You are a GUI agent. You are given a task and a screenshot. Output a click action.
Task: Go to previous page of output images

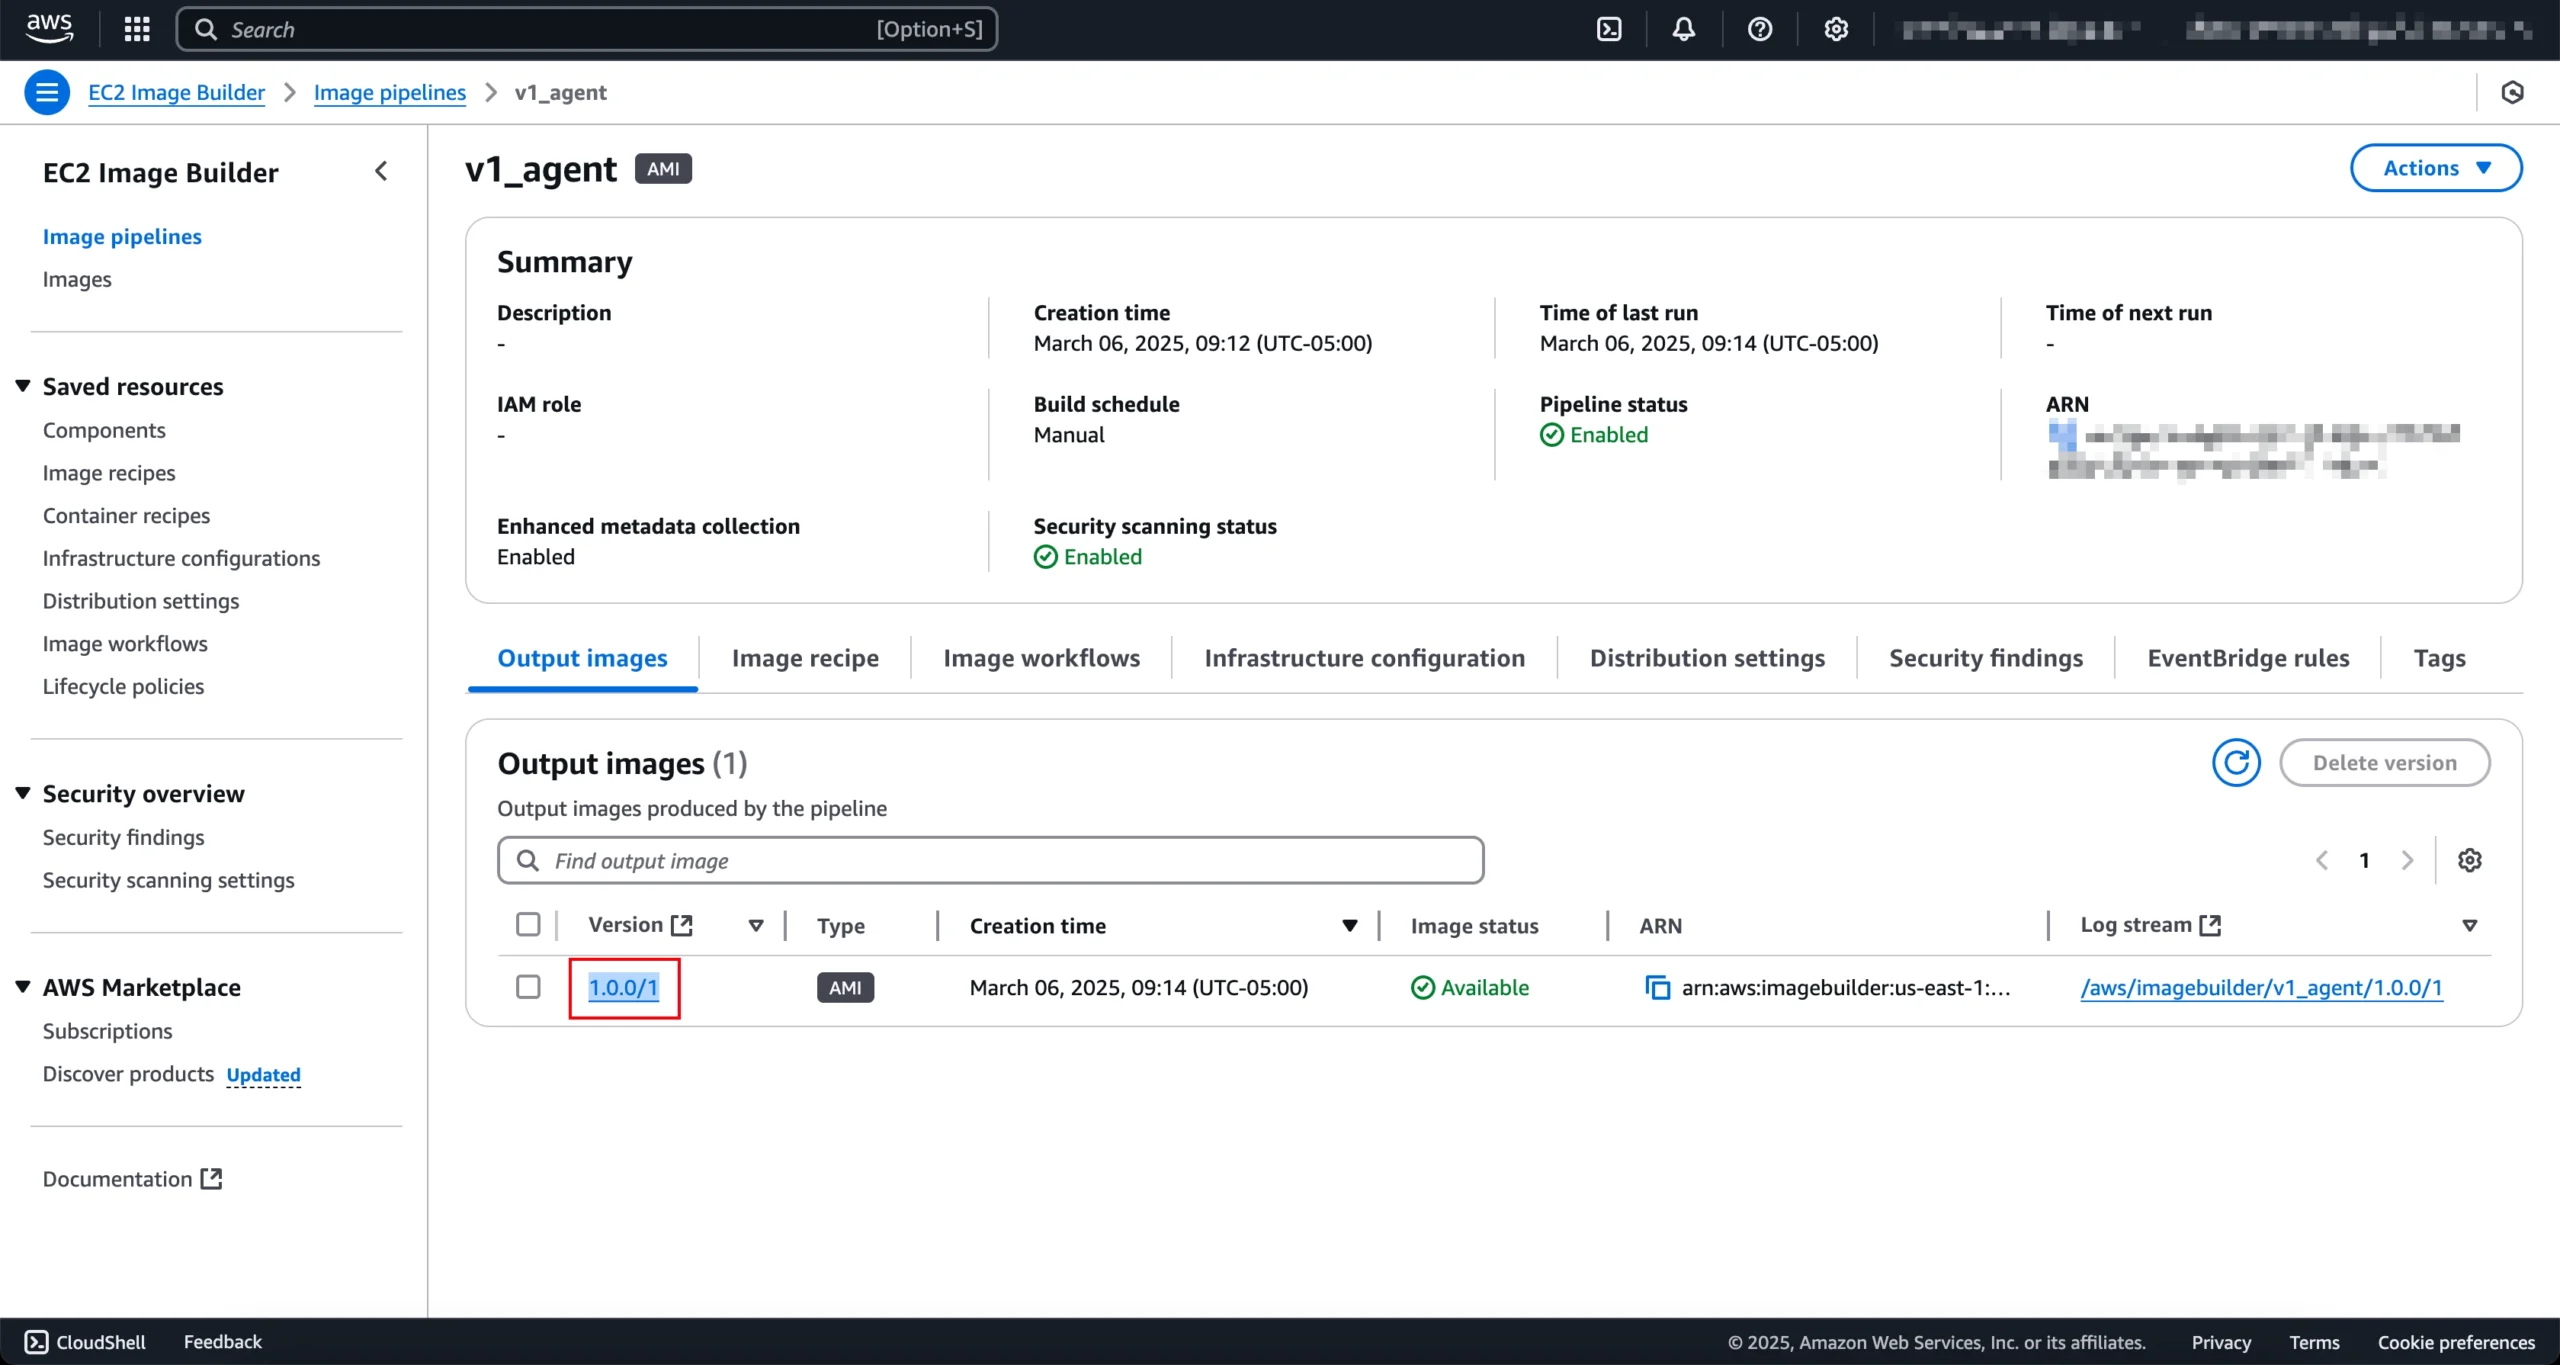point(2322,860)
